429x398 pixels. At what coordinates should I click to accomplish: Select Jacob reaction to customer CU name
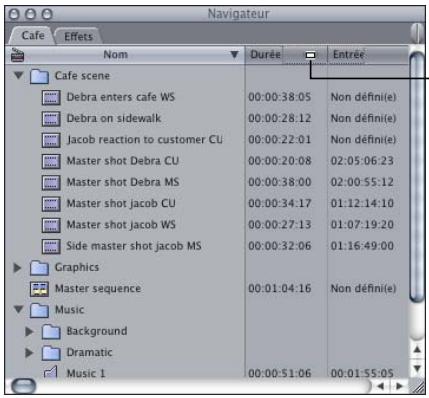coord(145,140)
